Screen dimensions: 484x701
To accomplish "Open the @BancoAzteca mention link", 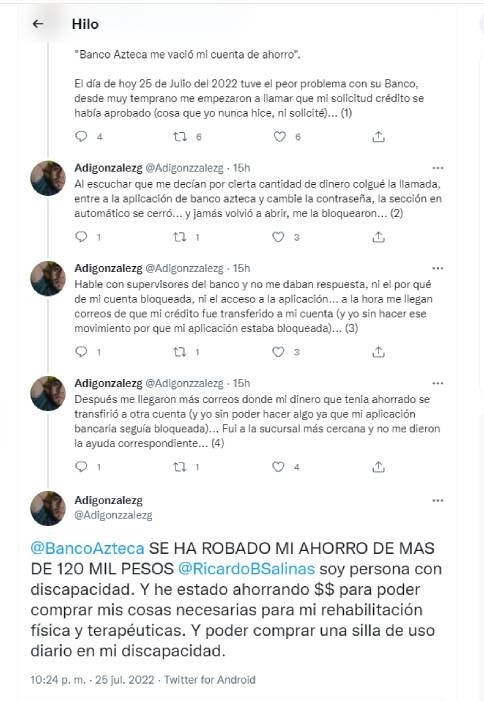I will click(x=88, y=548).
